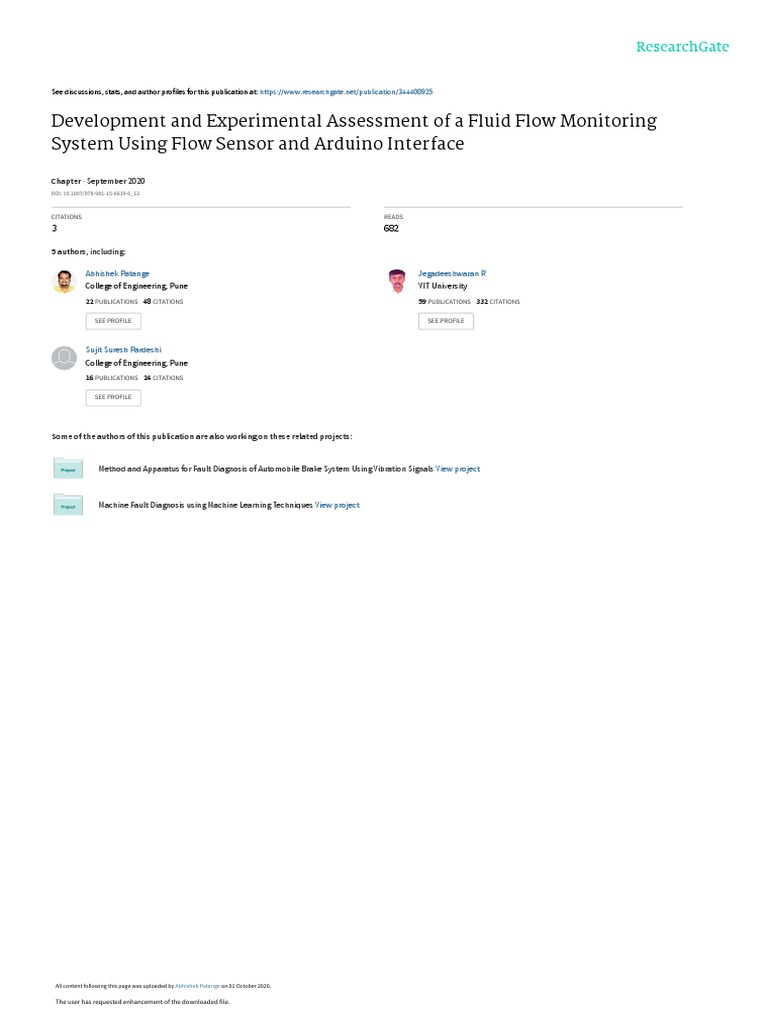Click the reads count 682
The width and height of the screenshot is (768, 1024).
391,228
